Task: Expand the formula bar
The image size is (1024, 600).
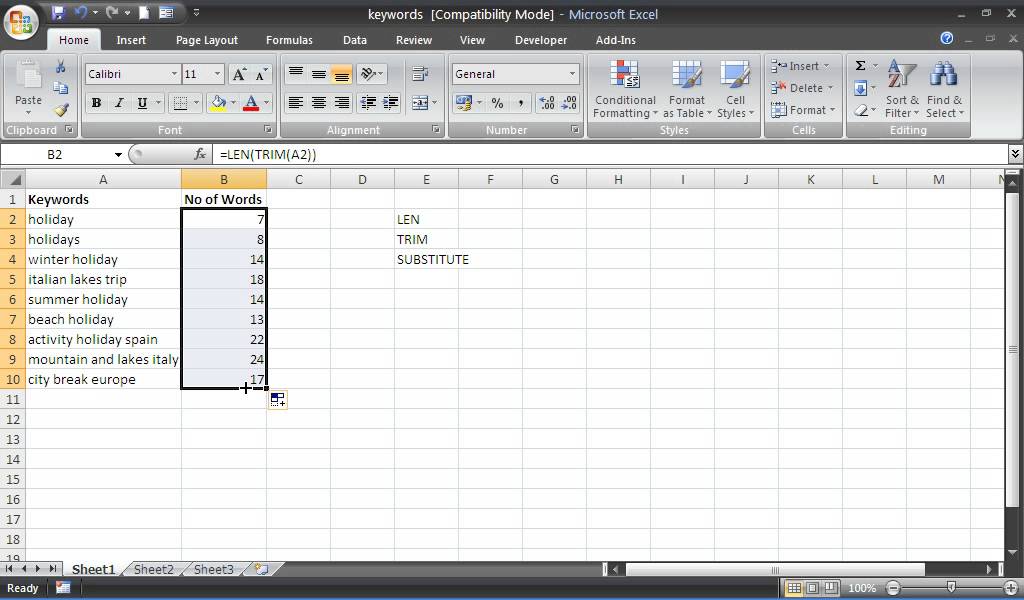Action: coord(1015,154)
